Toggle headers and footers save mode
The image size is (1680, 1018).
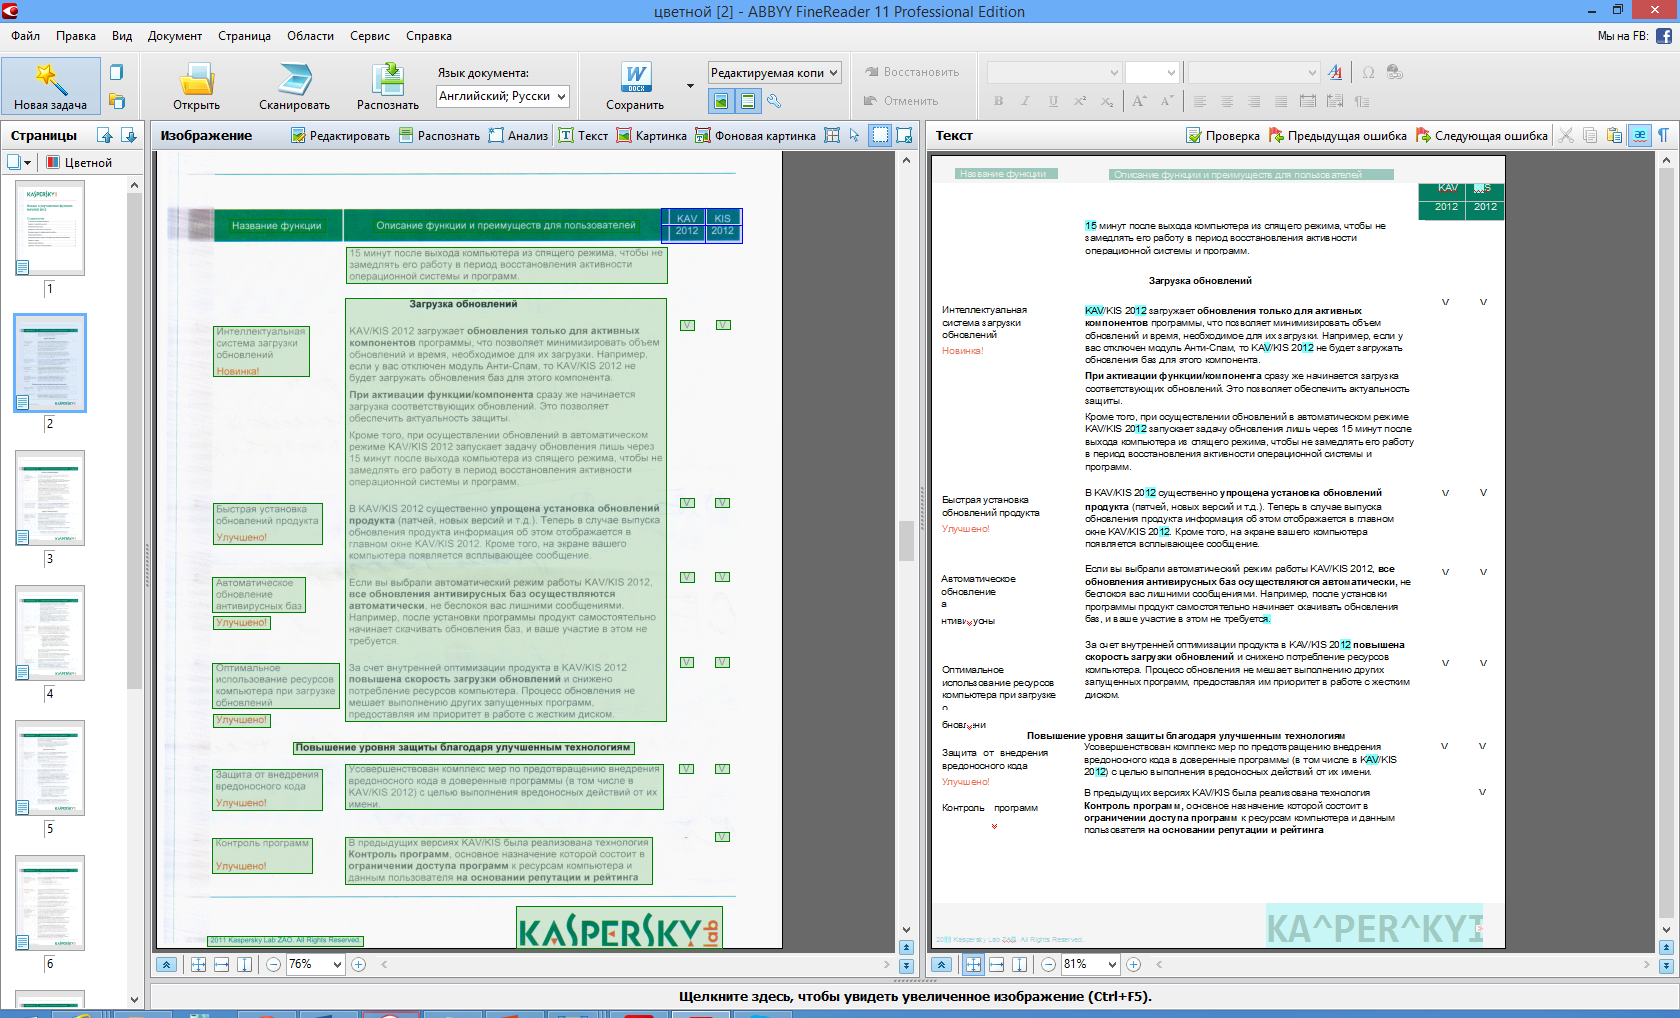click(747, 101)
